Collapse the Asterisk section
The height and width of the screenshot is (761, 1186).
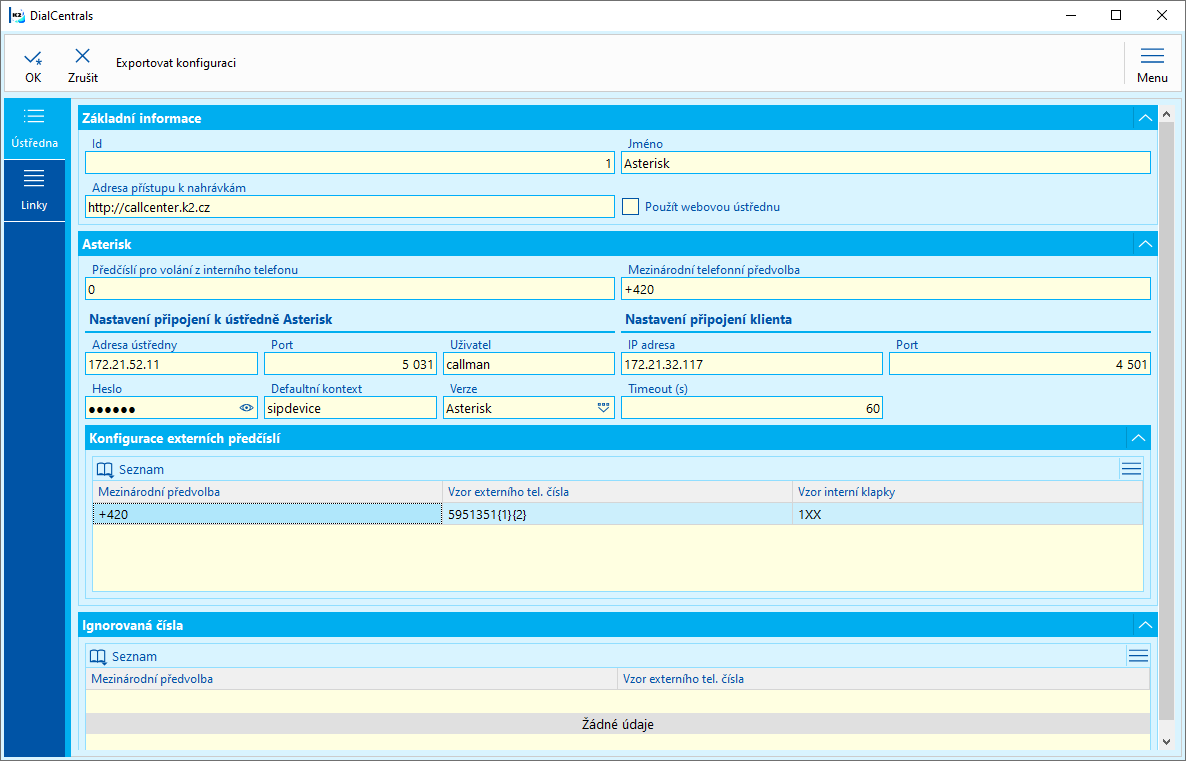click(x=1145, y=244)
